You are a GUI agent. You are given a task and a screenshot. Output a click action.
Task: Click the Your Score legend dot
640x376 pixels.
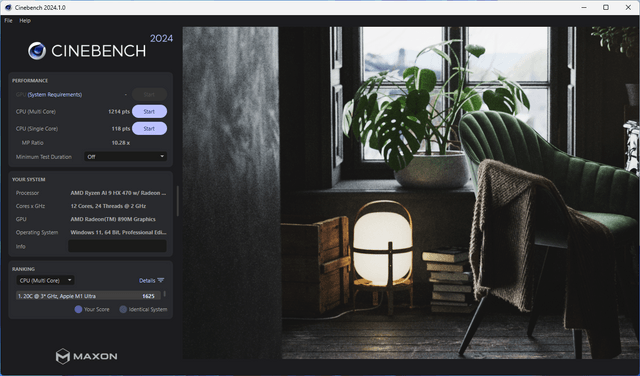pyautogui.click(x=78, y=309)
